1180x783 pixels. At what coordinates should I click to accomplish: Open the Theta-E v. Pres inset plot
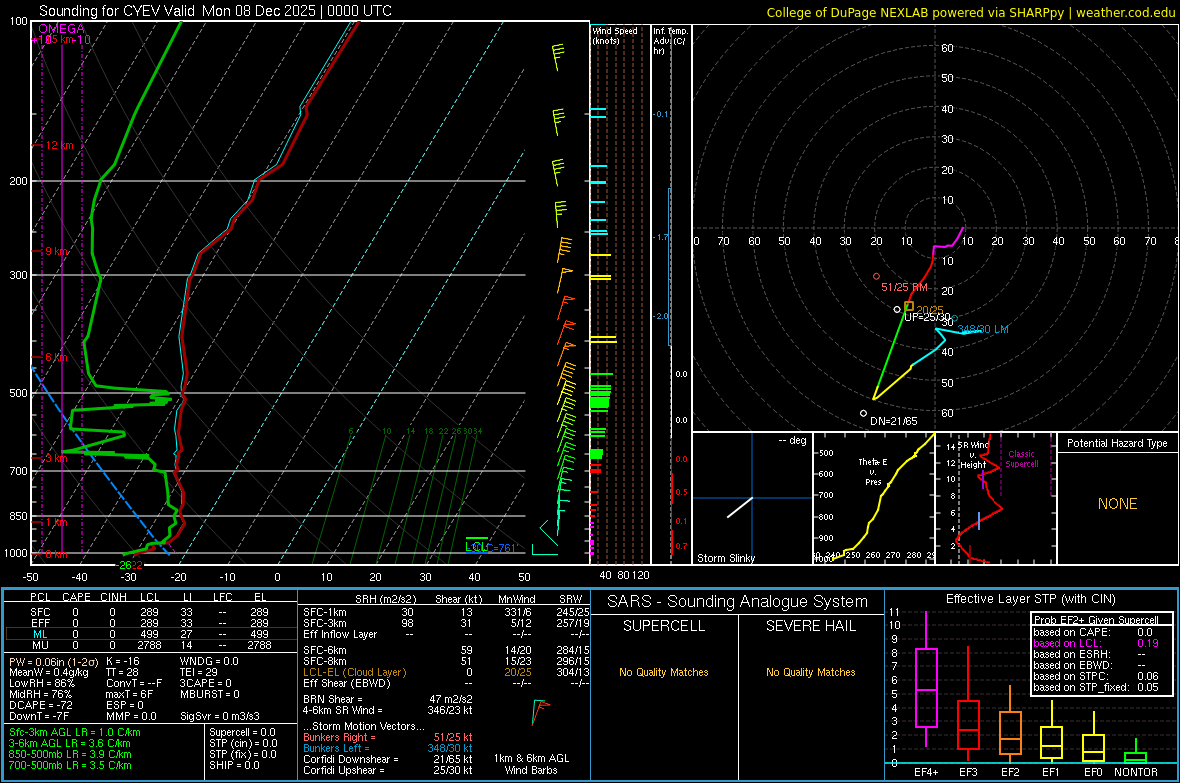[874, 498]
